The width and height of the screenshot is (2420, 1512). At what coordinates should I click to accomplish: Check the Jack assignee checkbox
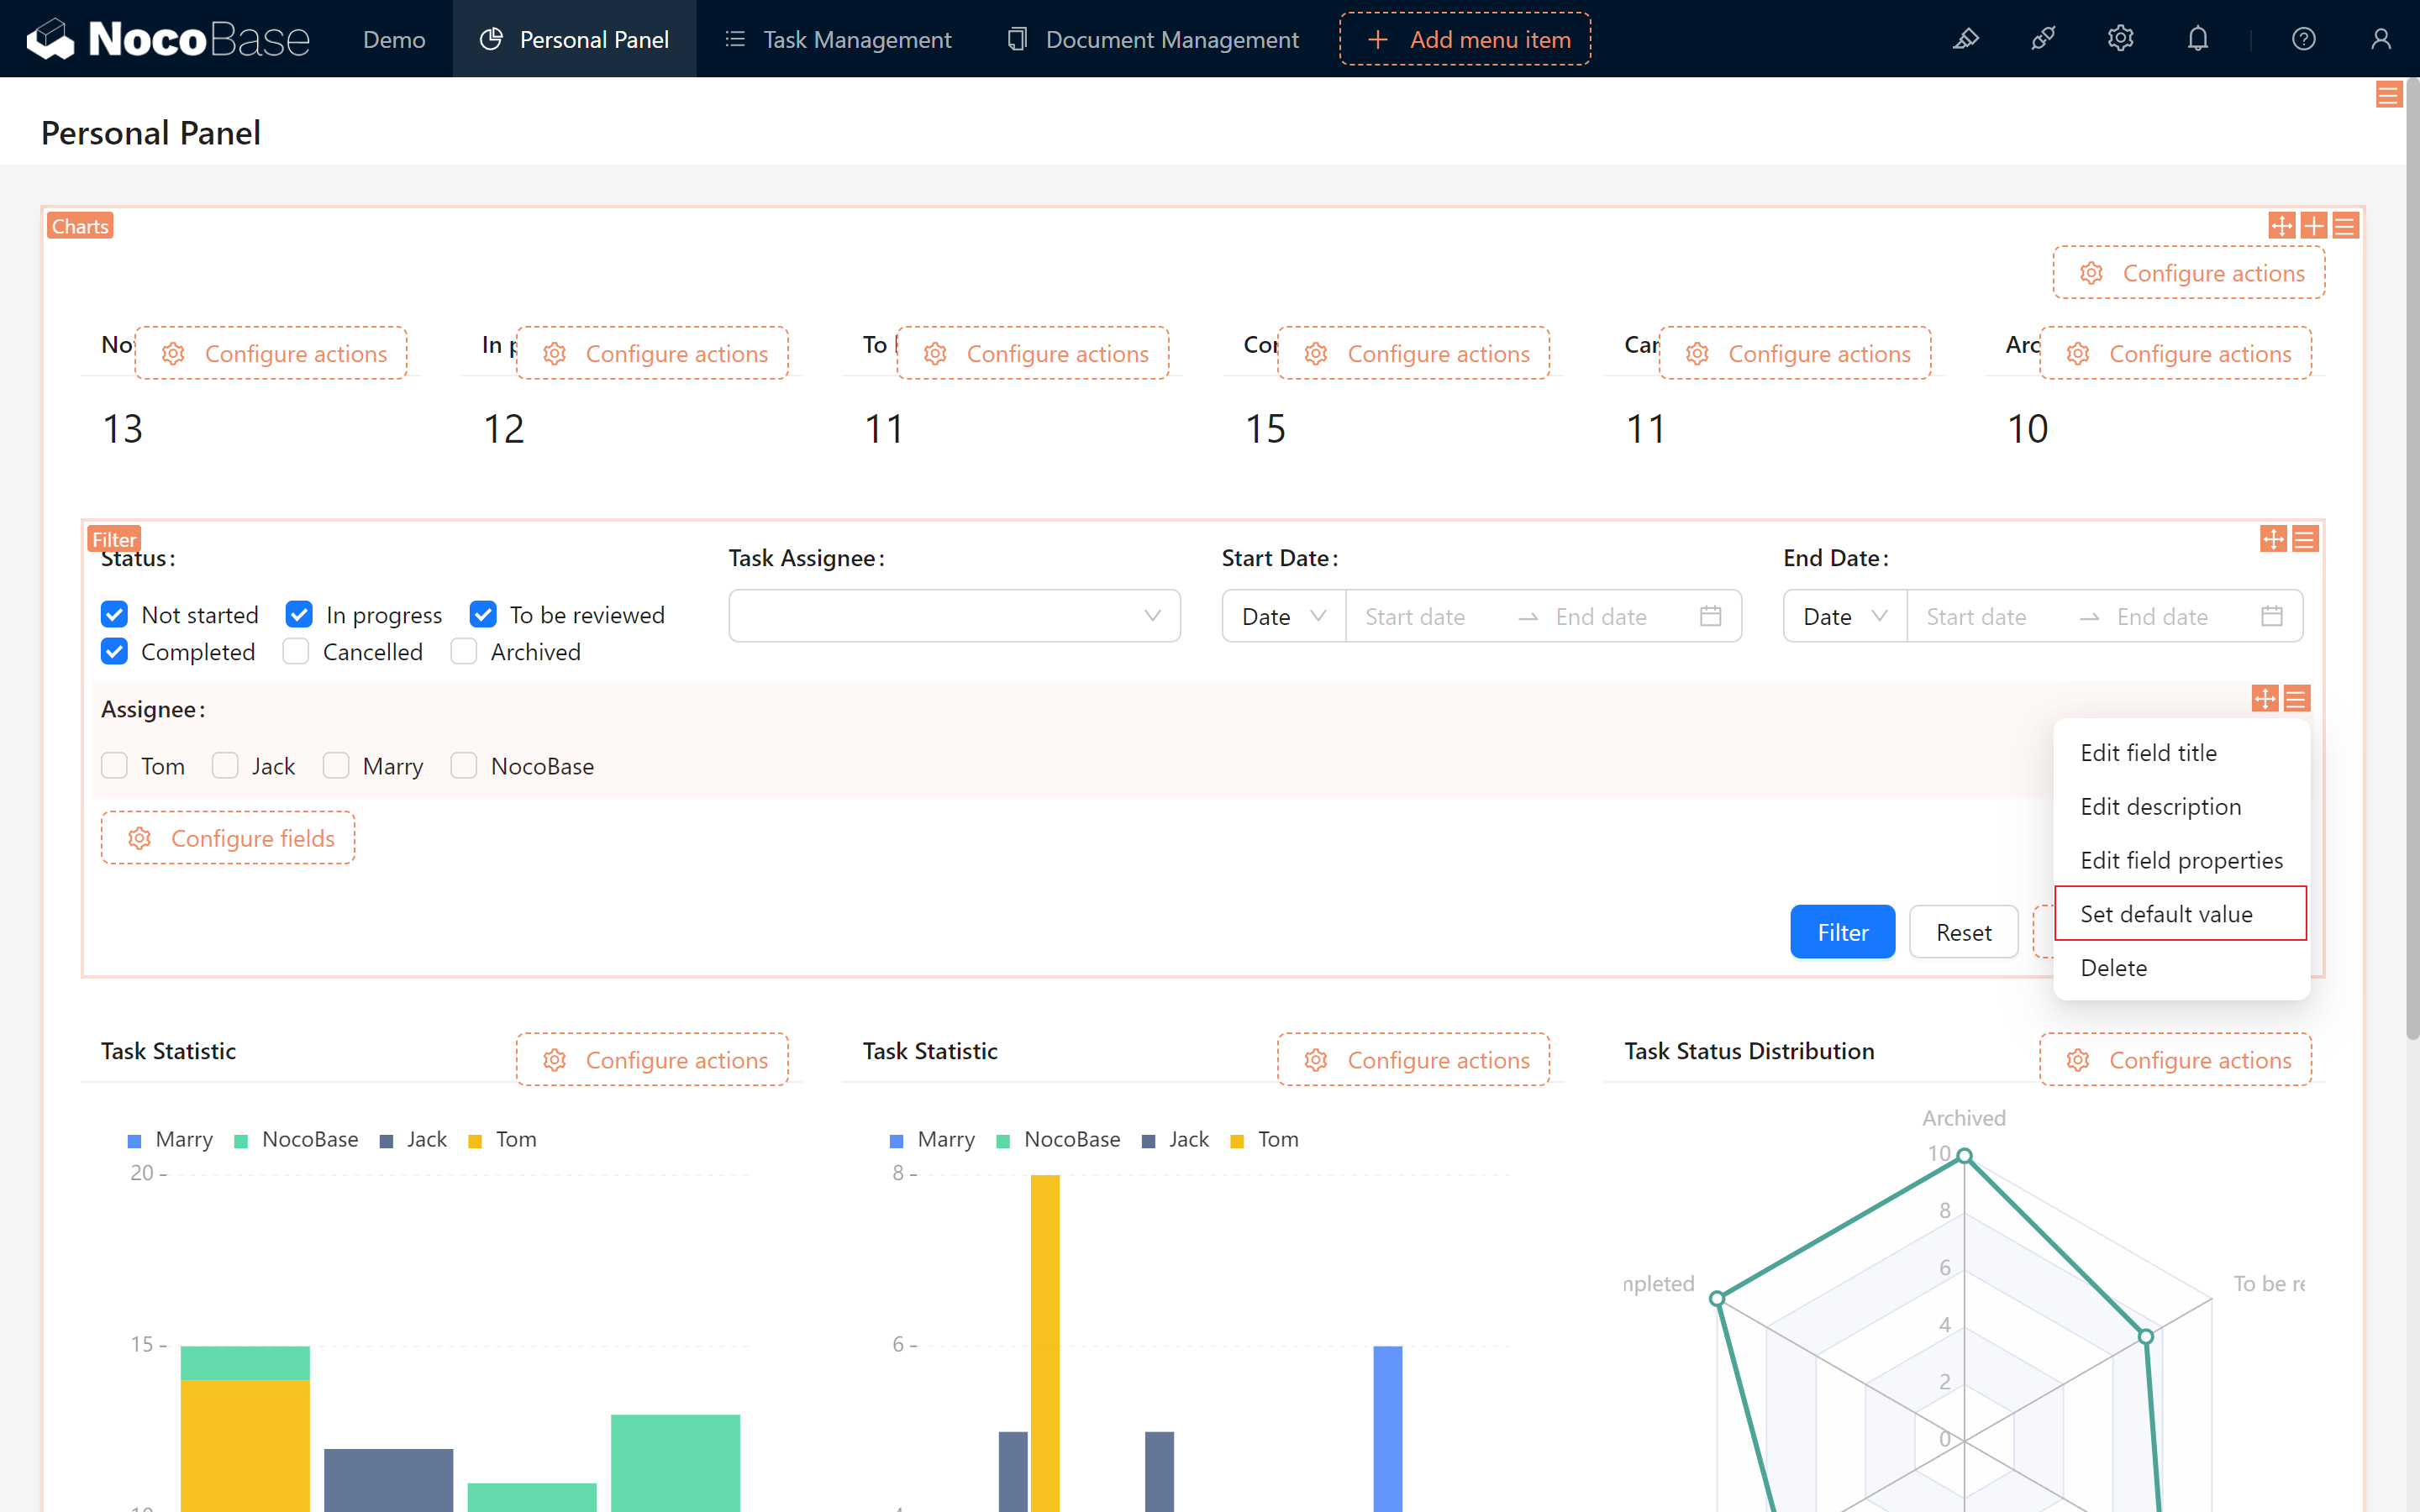tap(225, 765)
